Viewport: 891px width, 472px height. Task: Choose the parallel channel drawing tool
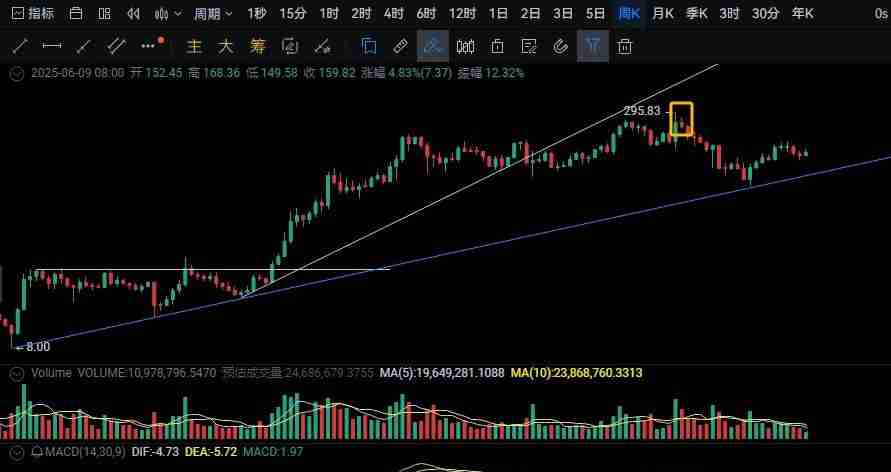[x=117, y=46]
